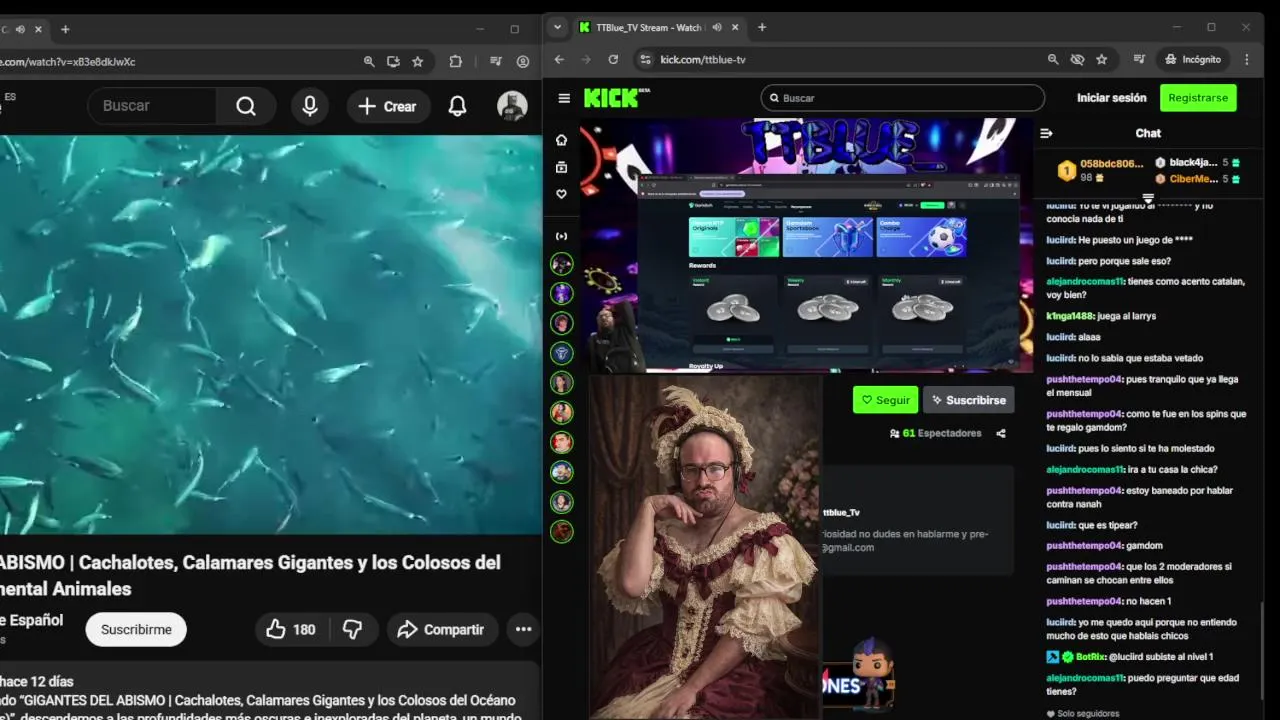The height and width of the screenshot is (720, 1280).
Task: Open the last recommended channel avatar in the Kick sidebar
Action: pos(562,531)
